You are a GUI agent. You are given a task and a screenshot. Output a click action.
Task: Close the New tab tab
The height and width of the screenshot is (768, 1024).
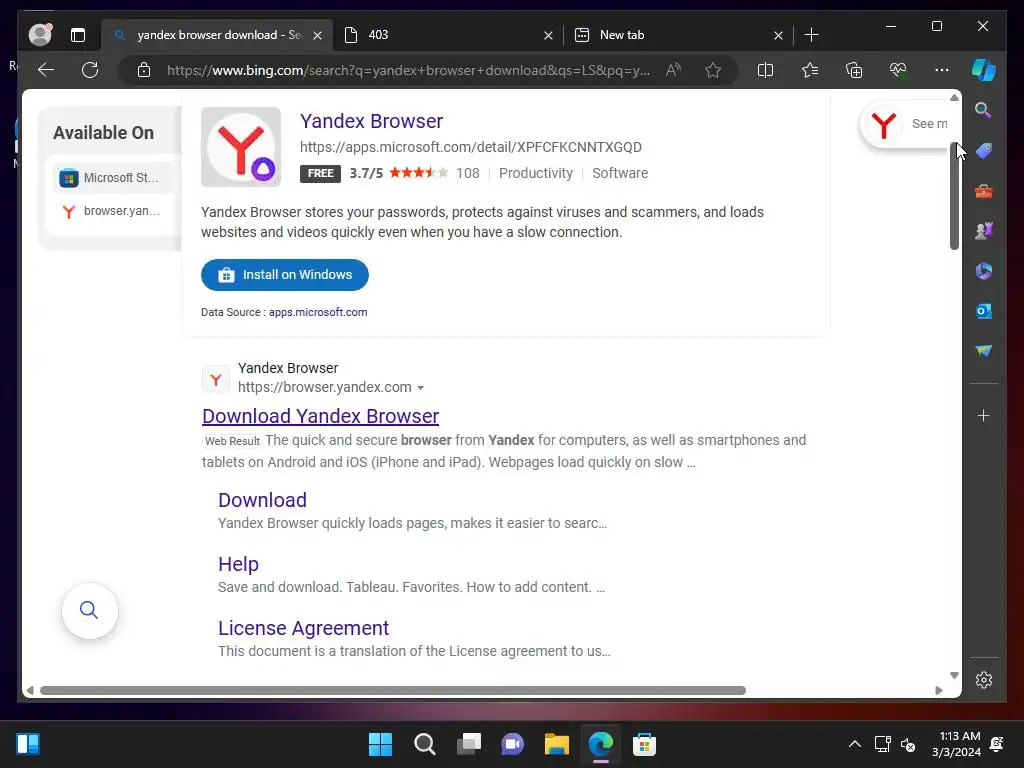(778, 35)
